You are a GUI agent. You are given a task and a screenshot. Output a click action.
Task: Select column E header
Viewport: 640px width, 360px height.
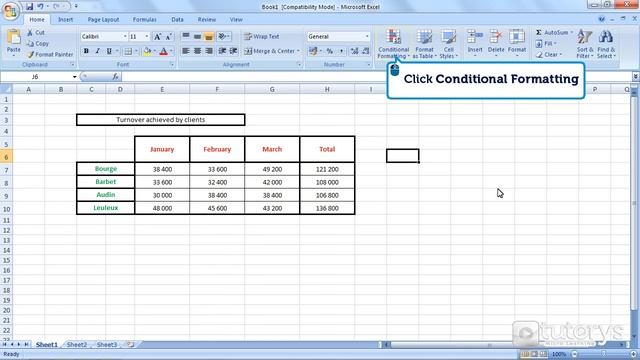pos(162,89)
